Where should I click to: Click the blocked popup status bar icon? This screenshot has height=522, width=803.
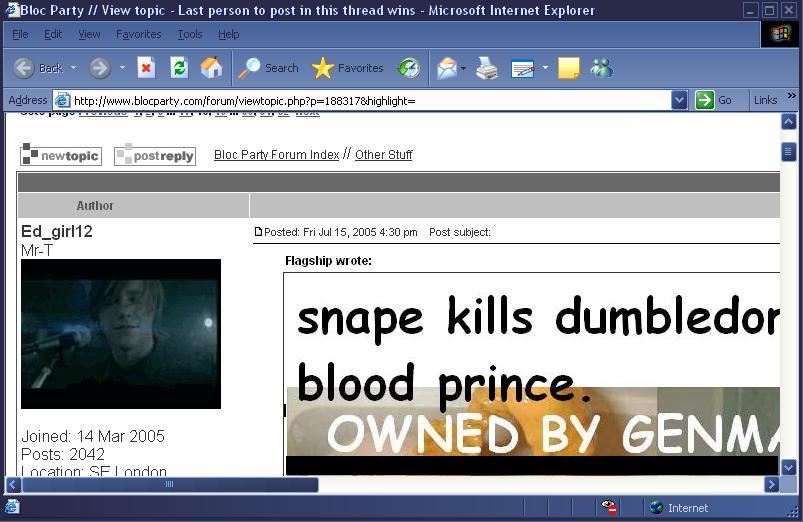609,508
